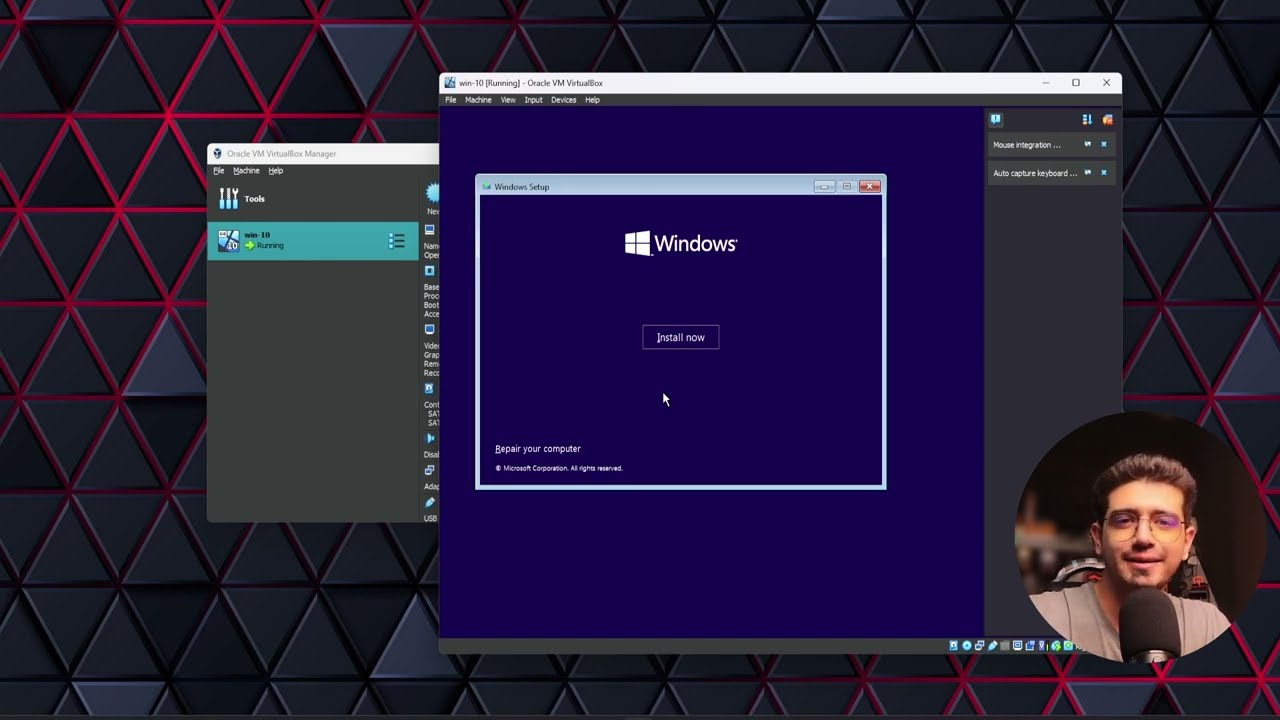Click the display settings status icon
The image size is (1280, 720).
pos(1017,646)
